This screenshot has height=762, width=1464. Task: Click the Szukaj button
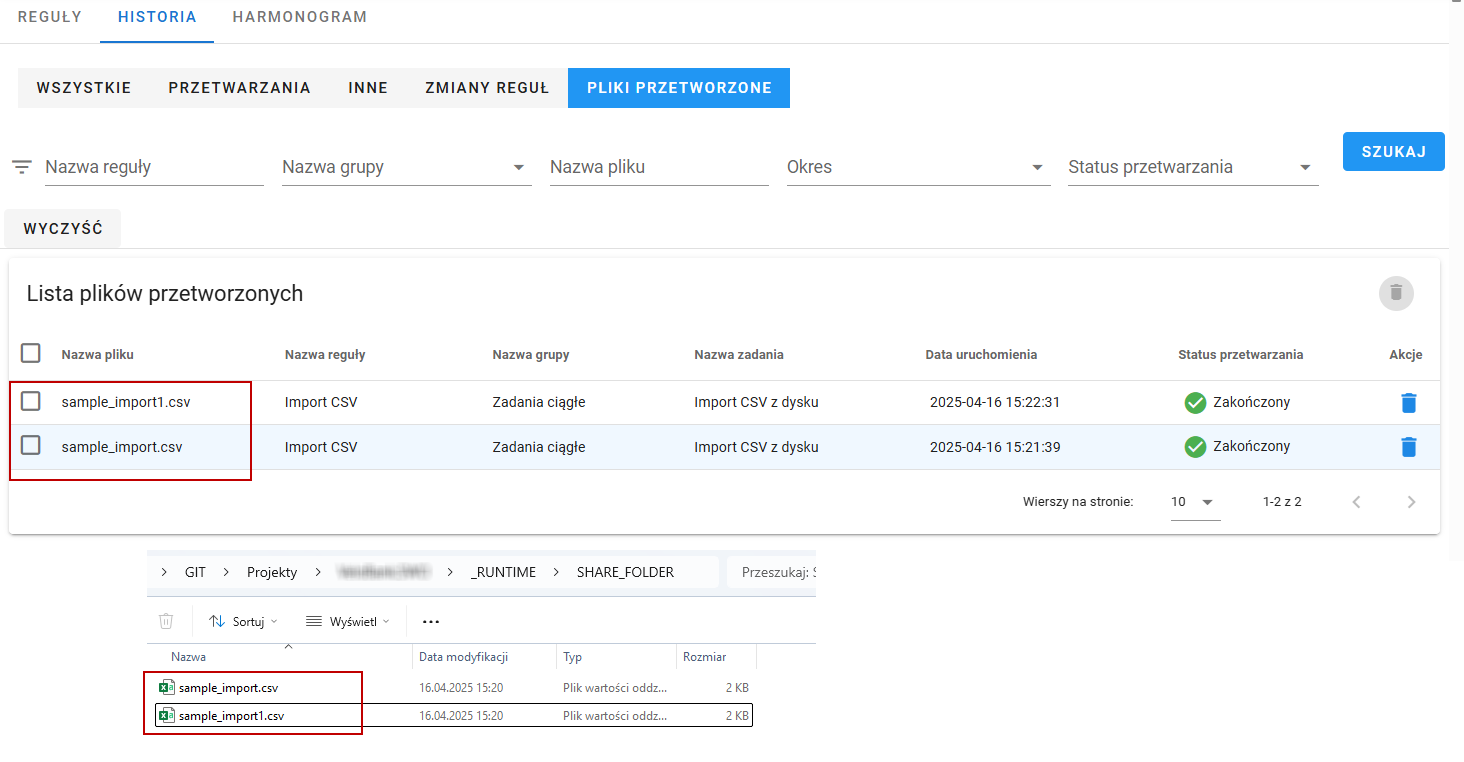[x=1393, y=151]
